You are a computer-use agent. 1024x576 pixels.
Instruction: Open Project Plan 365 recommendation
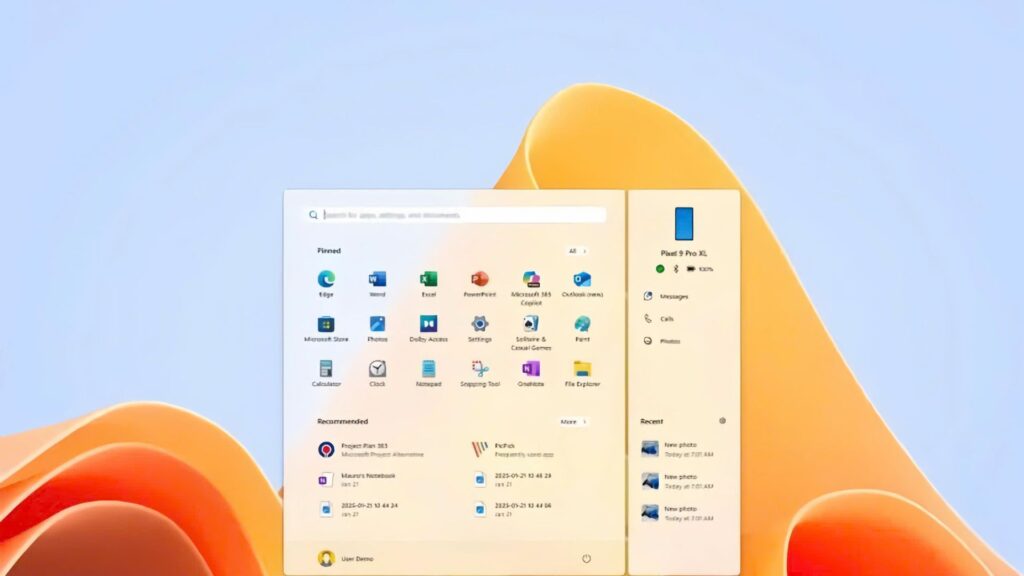371,449
